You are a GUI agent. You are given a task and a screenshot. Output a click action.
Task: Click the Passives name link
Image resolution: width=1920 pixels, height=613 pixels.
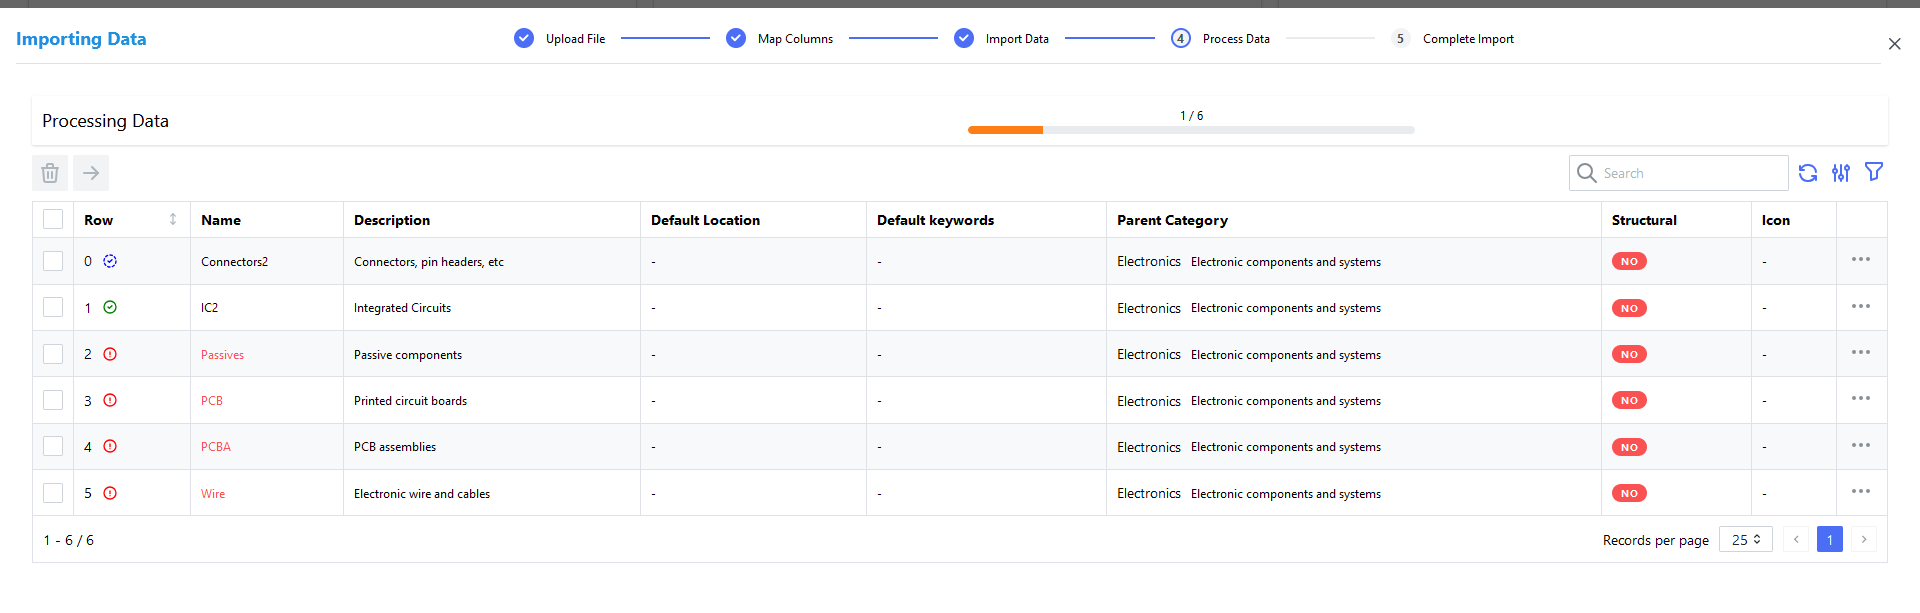point(222,355)
